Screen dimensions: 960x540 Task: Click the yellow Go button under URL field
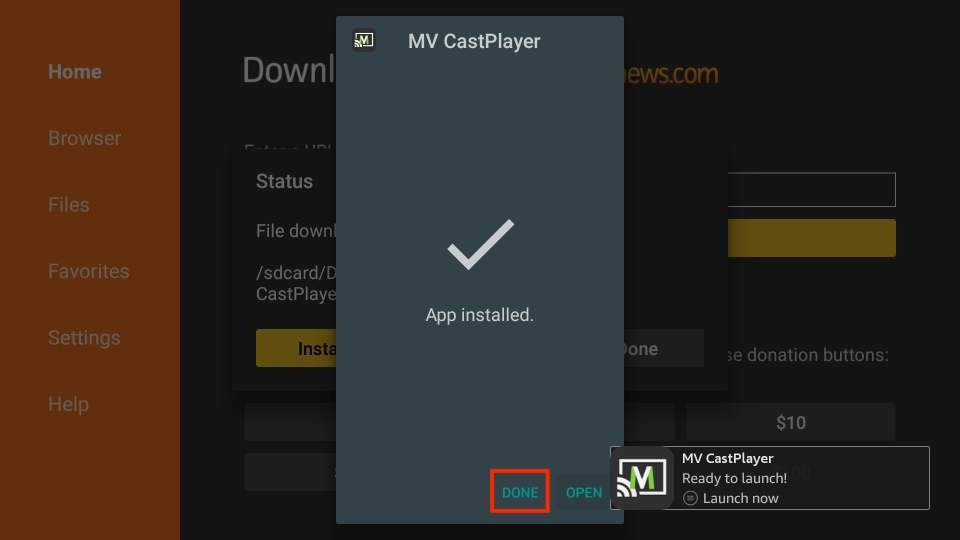[x=811, y=238]
